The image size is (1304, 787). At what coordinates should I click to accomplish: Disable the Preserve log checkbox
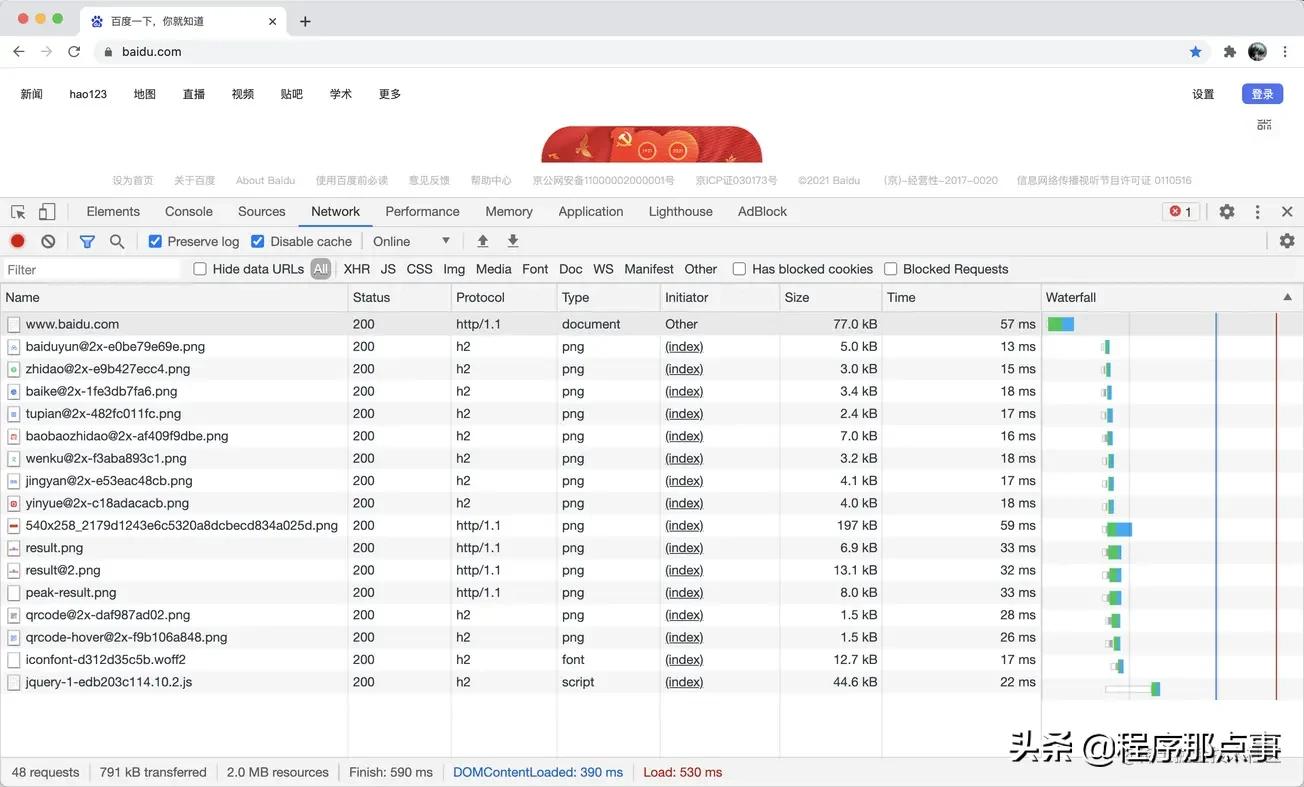(x=155, y=241)
